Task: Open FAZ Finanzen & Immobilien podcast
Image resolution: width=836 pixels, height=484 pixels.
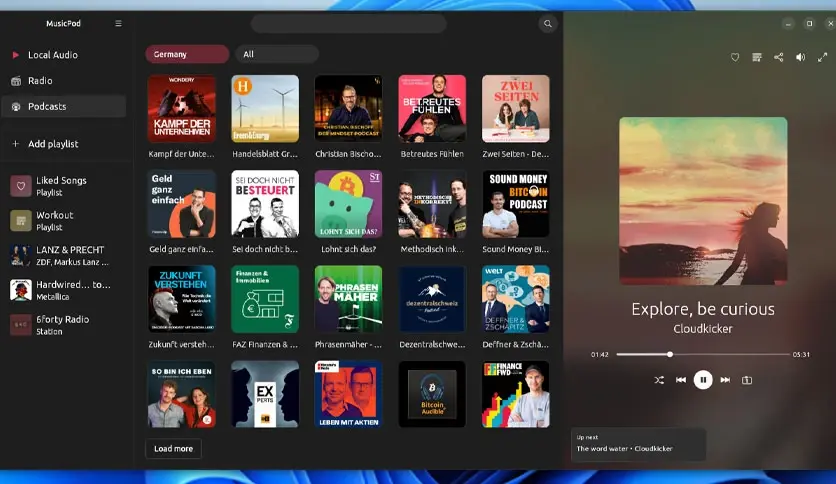Action: coord(265,299)
